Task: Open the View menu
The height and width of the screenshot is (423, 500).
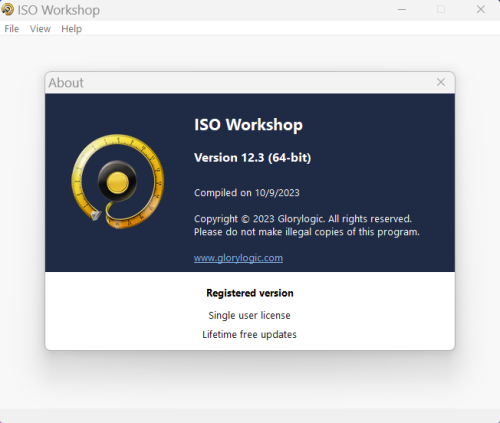Action: click(x=40, y=29)
